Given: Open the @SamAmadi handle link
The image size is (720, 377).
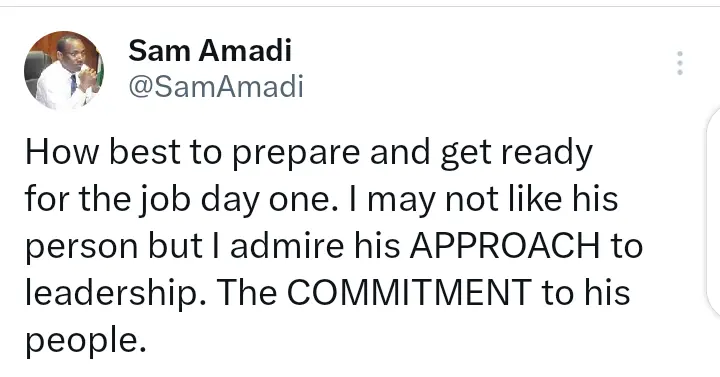Looking at the screenshot, I should coord(216,86).
